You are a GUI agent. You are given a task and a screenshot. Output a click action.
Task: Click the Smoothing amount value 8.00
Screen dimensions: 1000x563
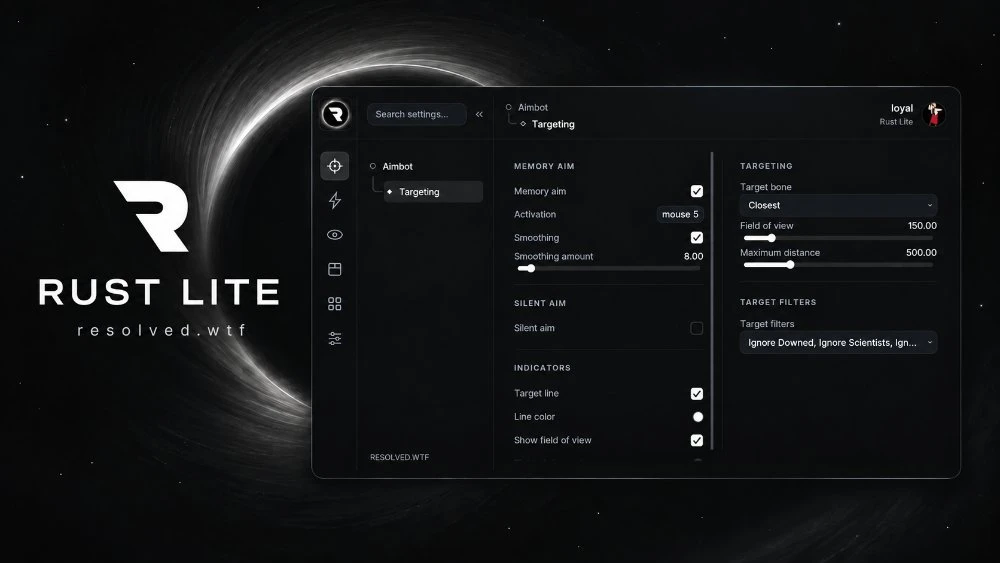coord(693,256)
